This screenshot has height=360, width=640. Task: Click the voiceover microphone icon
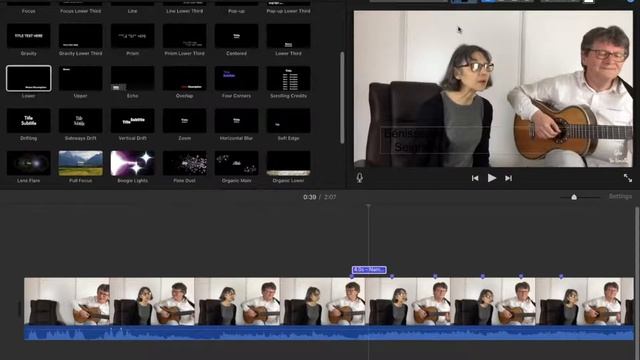360,178
